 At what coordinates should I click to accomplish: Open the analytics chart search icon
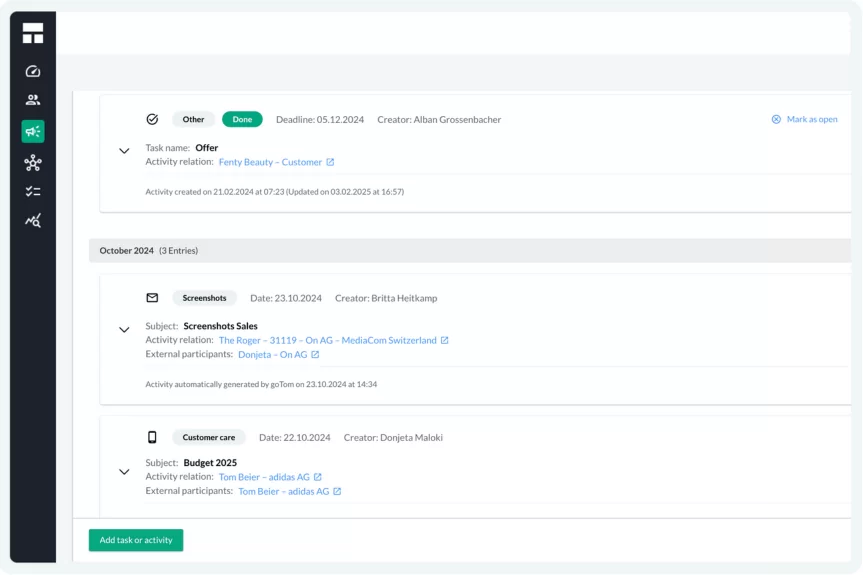point(33,221)
